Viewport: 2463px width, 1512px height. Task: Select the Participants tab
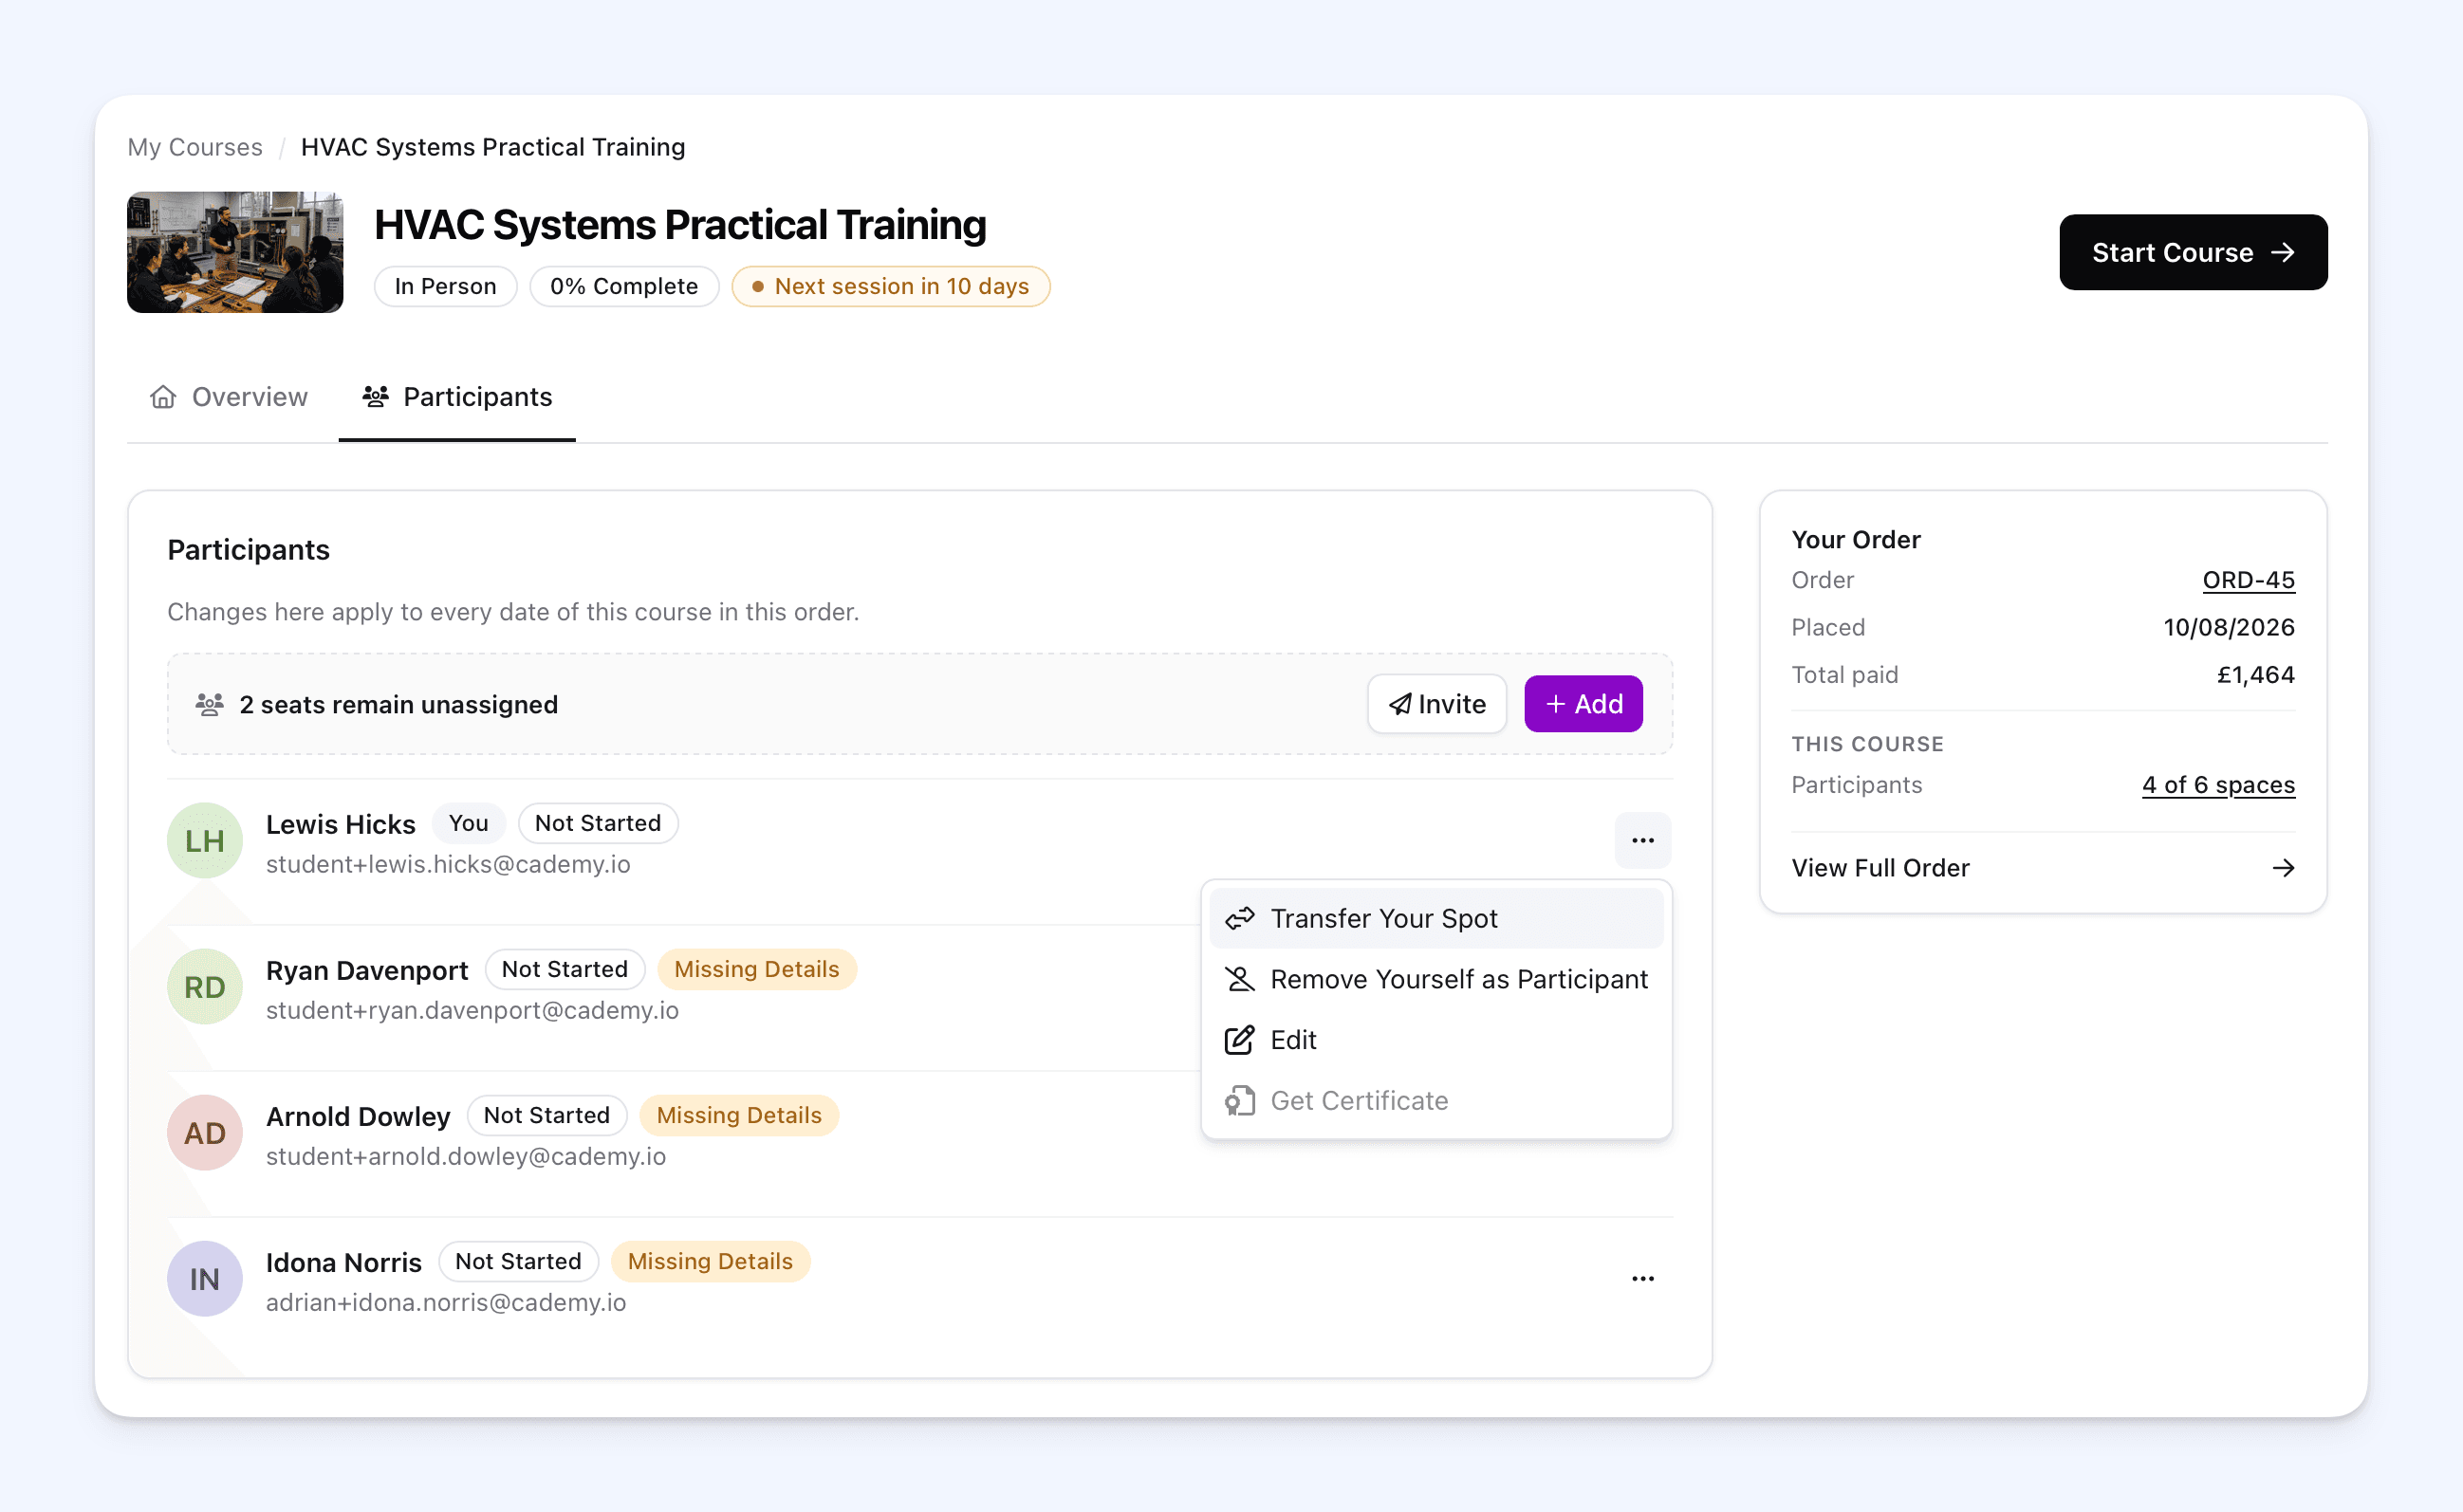pos(457,397)
